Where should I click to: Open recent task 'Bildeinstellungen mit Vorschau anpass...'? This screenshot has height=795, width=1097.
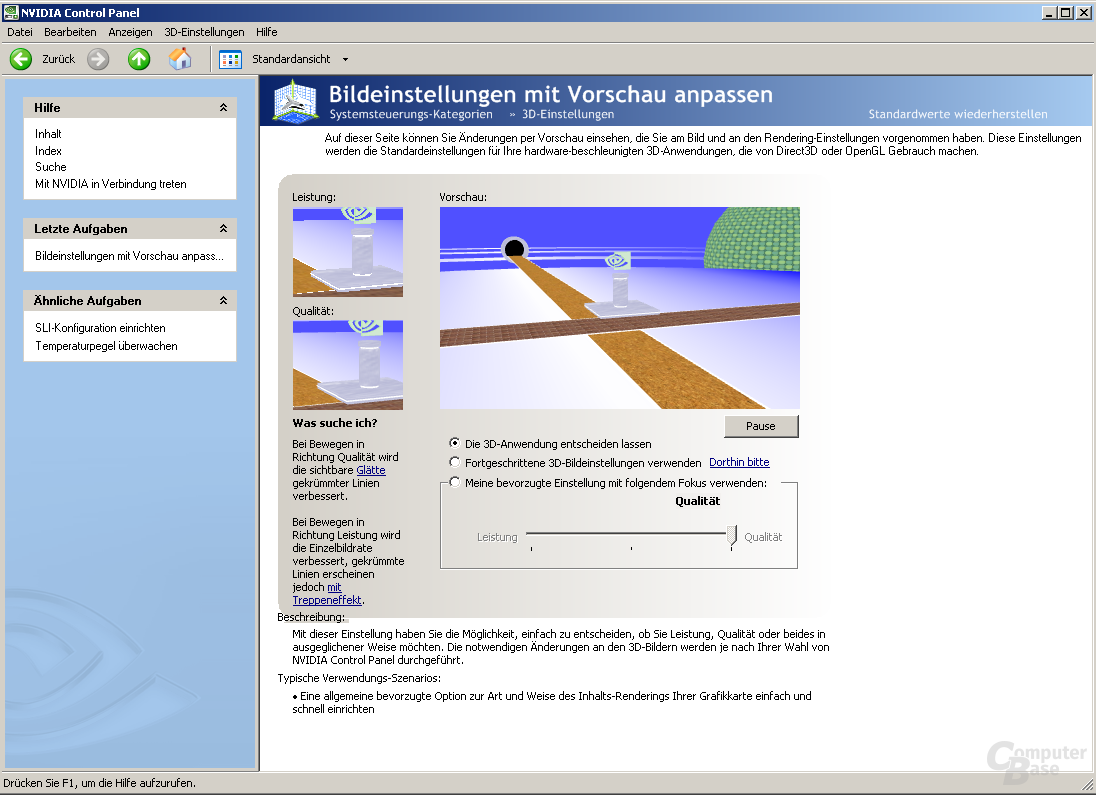[x=129, y=256]
